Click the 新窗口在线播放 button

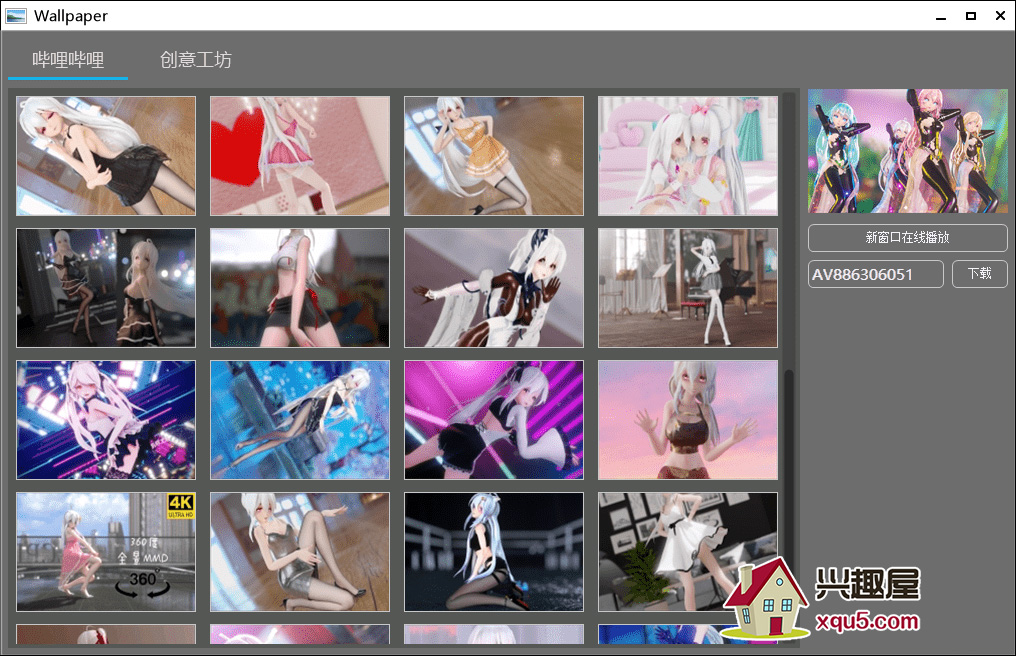907,238
